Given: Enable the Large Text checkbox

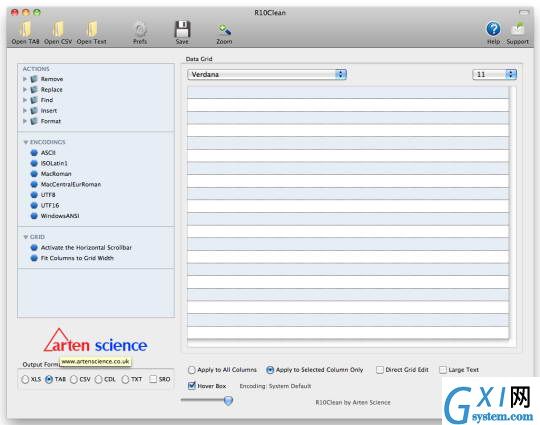Looking at the screenshot, I should click(443, 370).
